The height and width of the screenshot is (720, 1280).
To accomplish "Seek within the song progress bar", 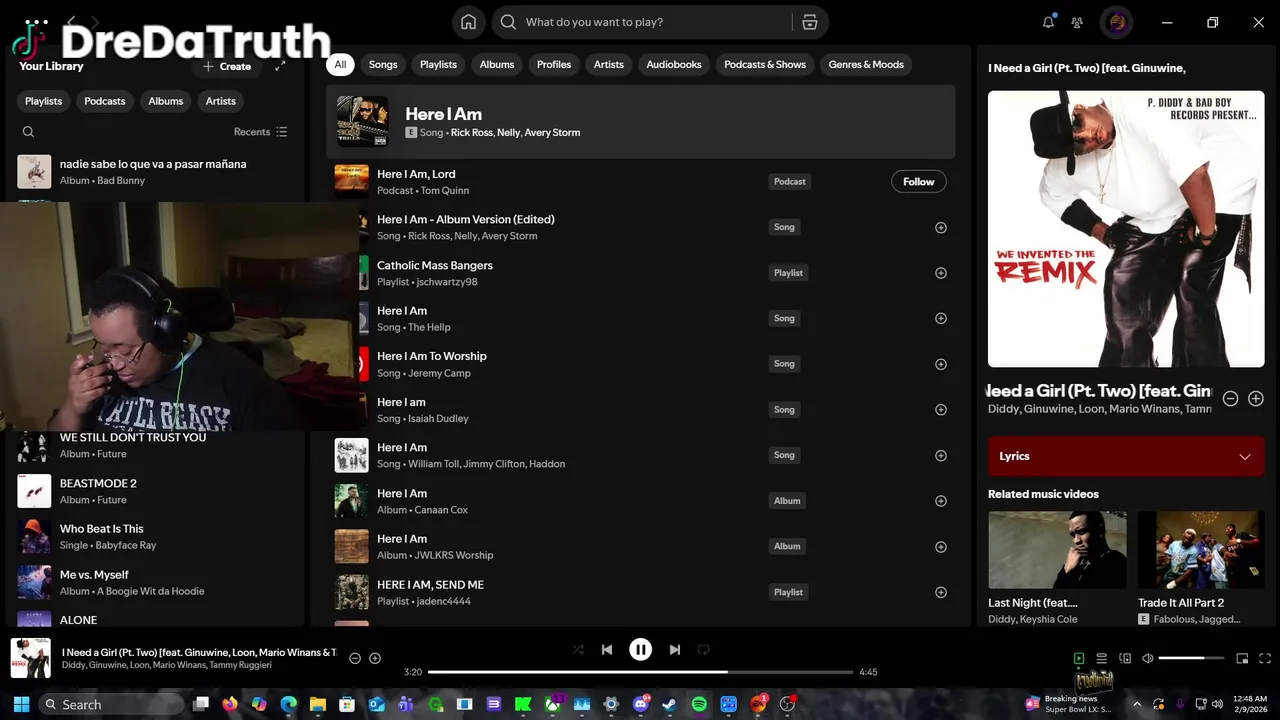I will (x=640, y=672).
